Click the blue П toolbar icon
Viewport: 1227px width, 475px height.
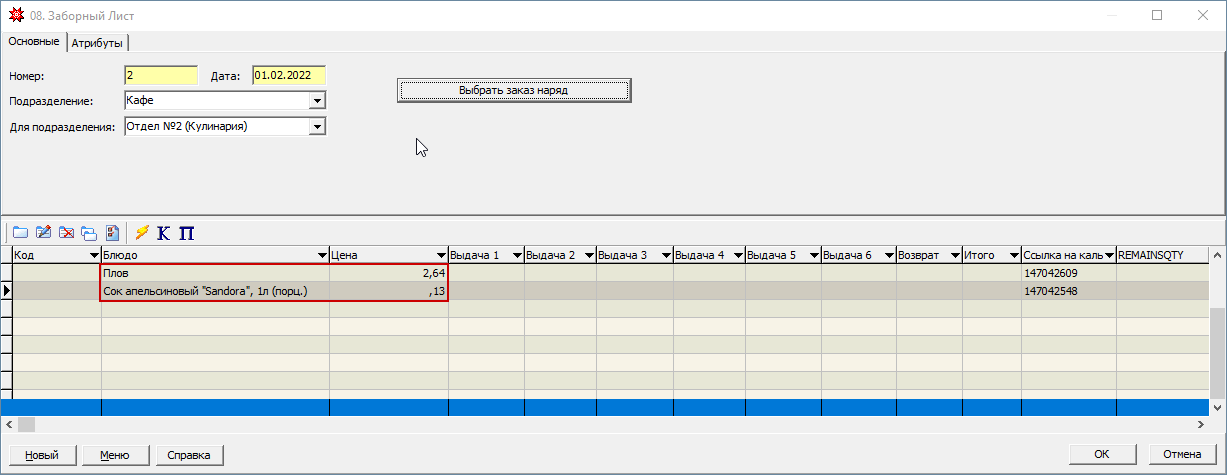tap(186, 233)
